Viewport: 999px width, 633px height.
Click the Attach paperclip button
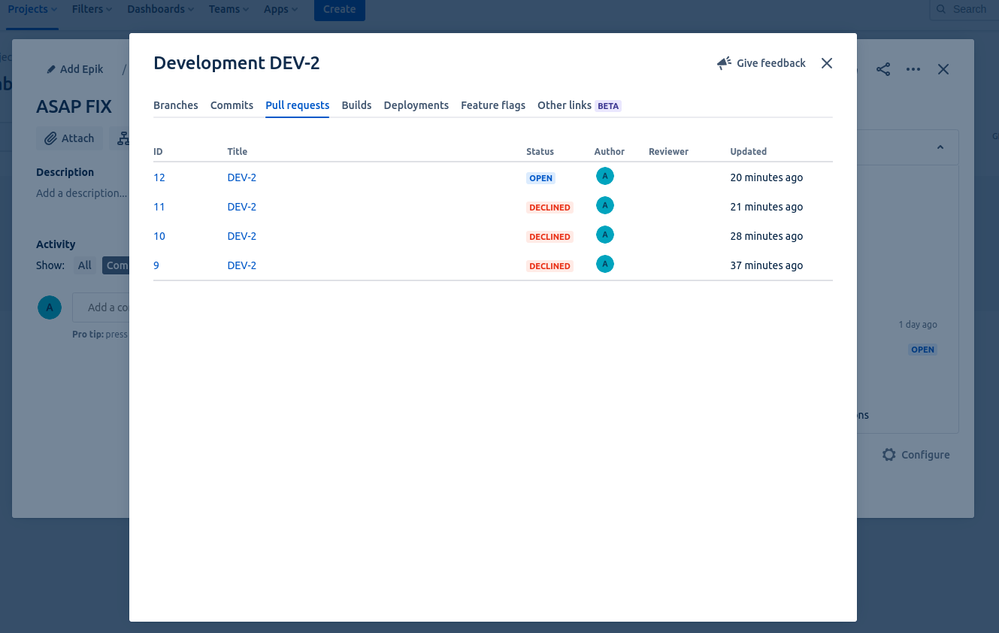point(69,138)
